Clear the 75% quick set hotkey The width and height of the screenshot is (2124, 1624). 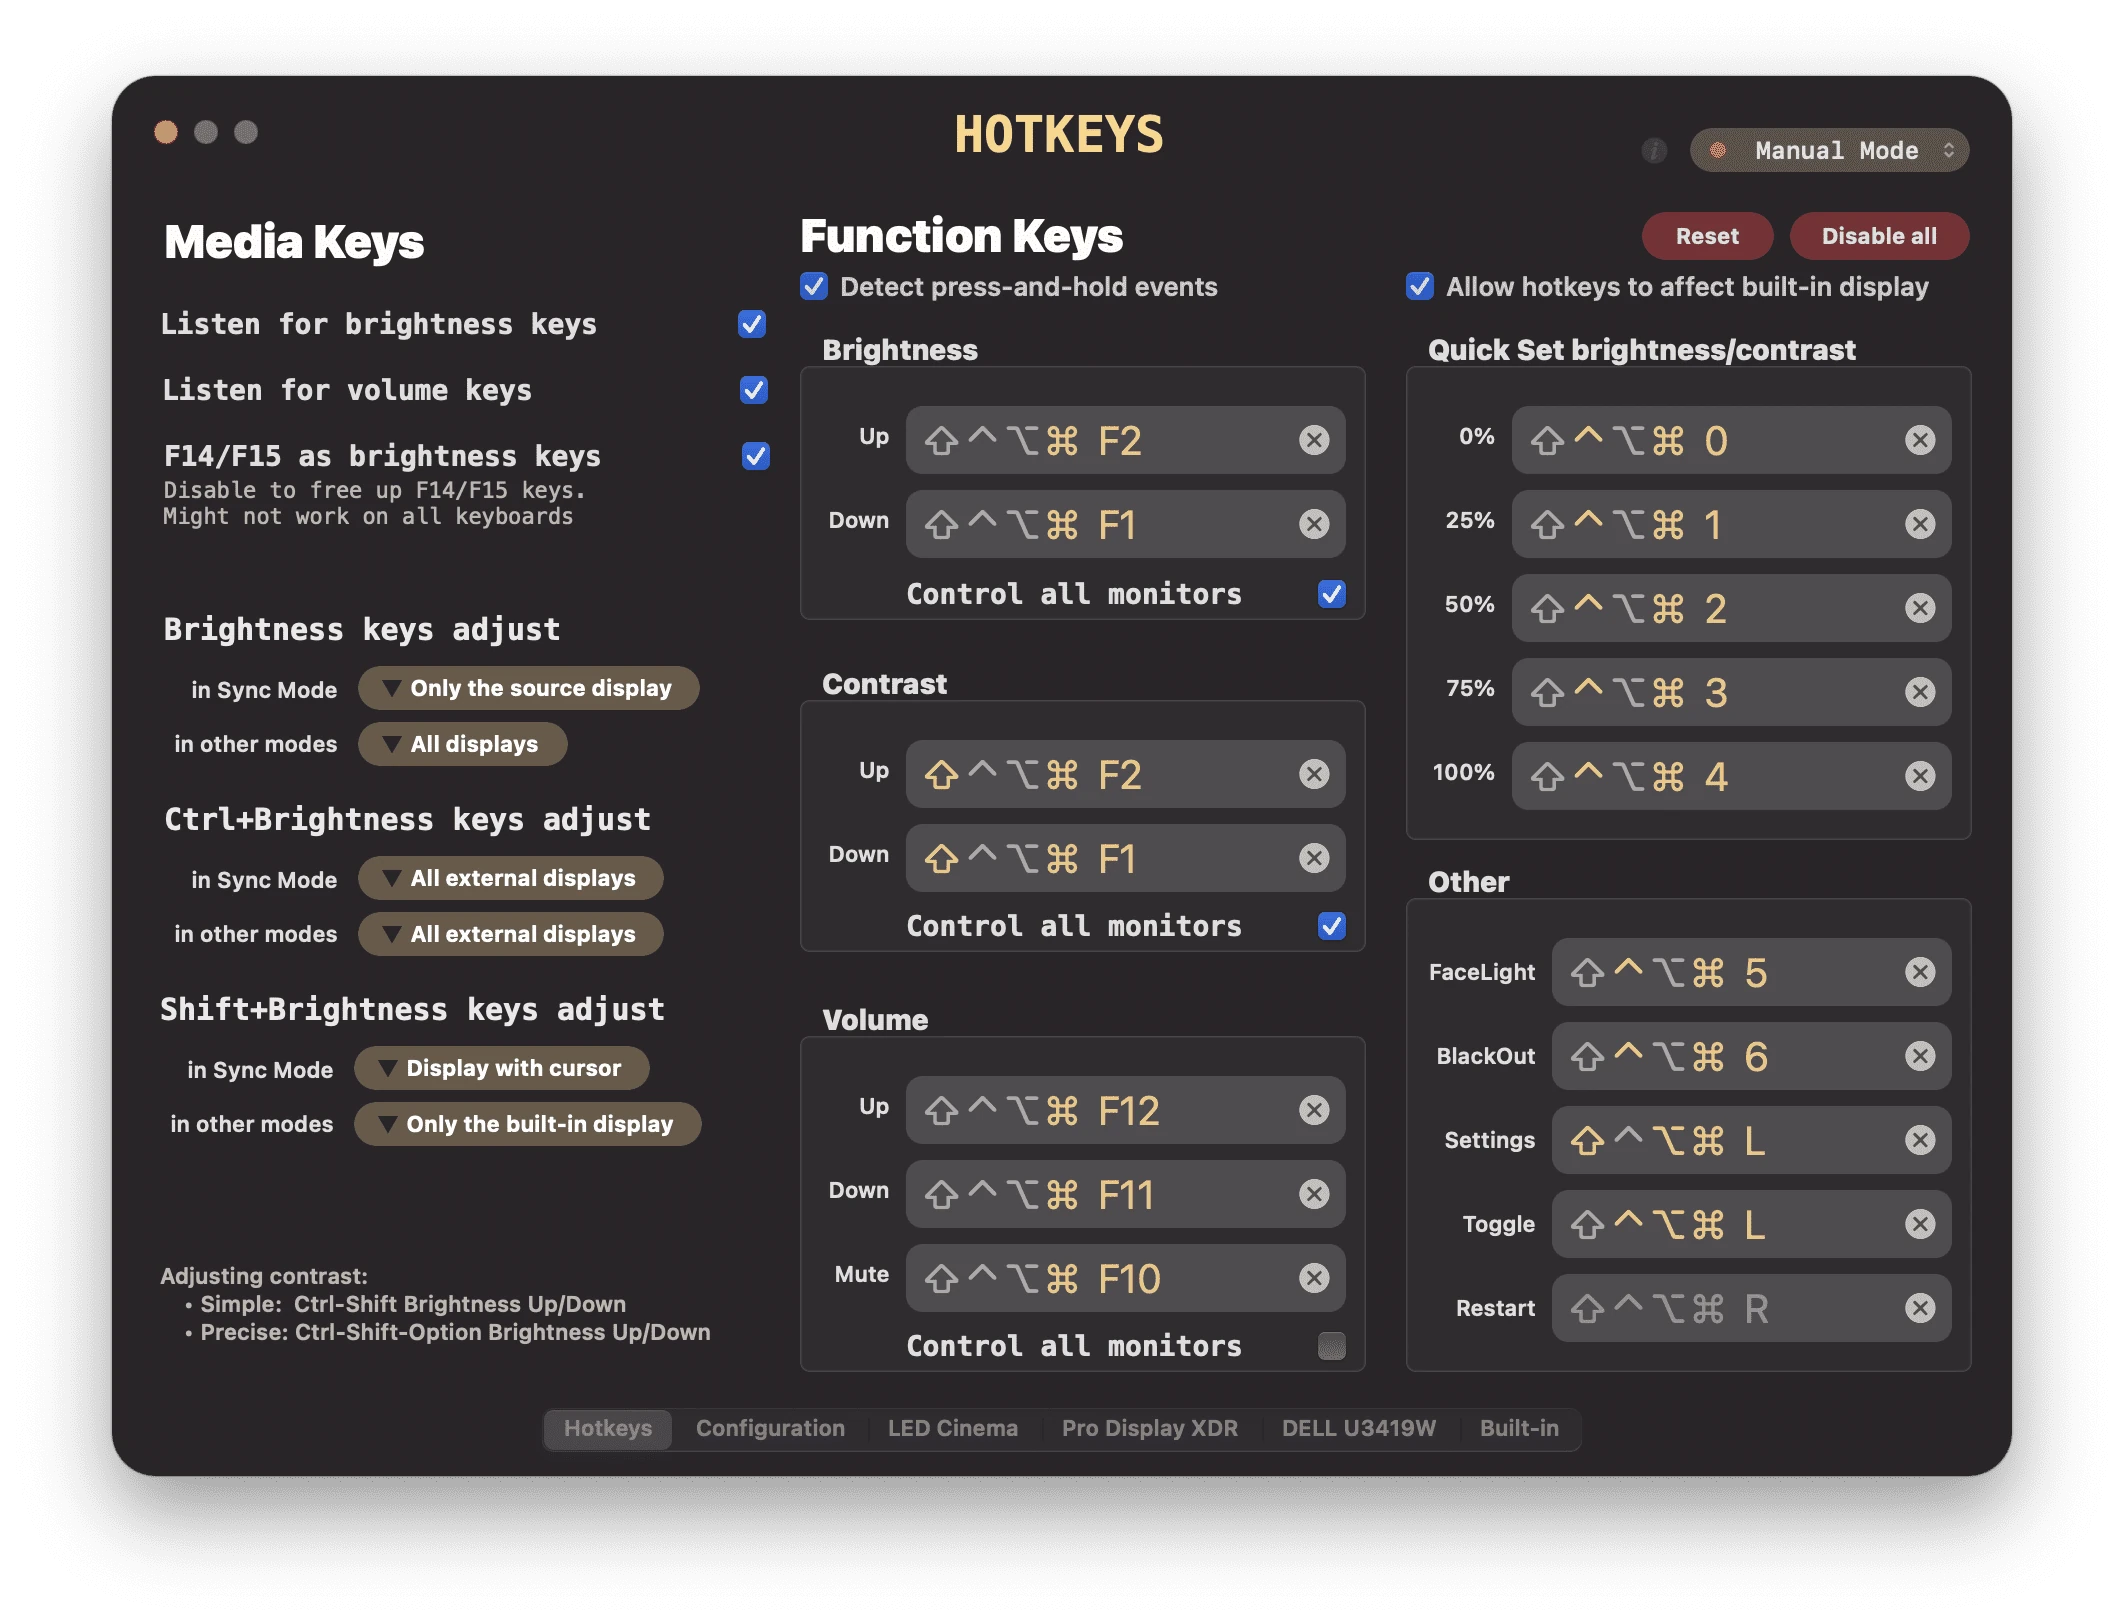(x=1920, y=692)
